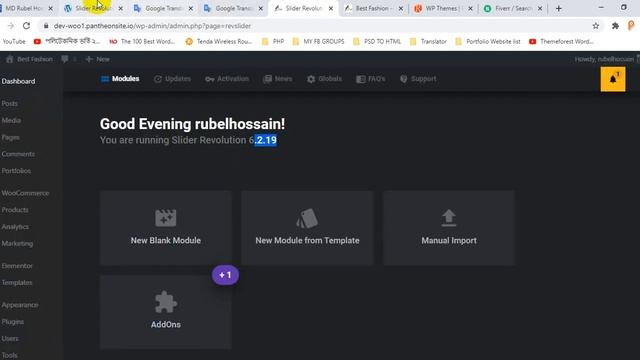640x360 pixels.
Task: Open the Manual Import card
Action: coord(449,228)
